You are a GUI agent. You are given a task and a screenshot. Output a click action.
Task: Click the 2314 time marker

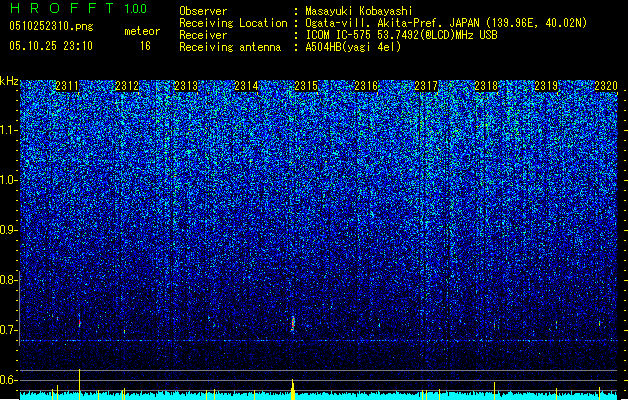(x=246, y=86)
